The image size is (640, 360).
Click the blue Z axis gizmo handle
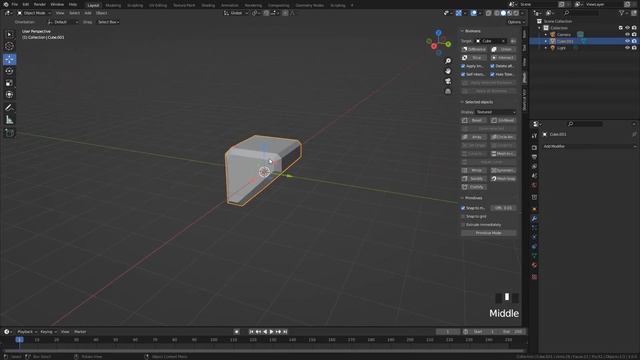[x=438, y=33]
